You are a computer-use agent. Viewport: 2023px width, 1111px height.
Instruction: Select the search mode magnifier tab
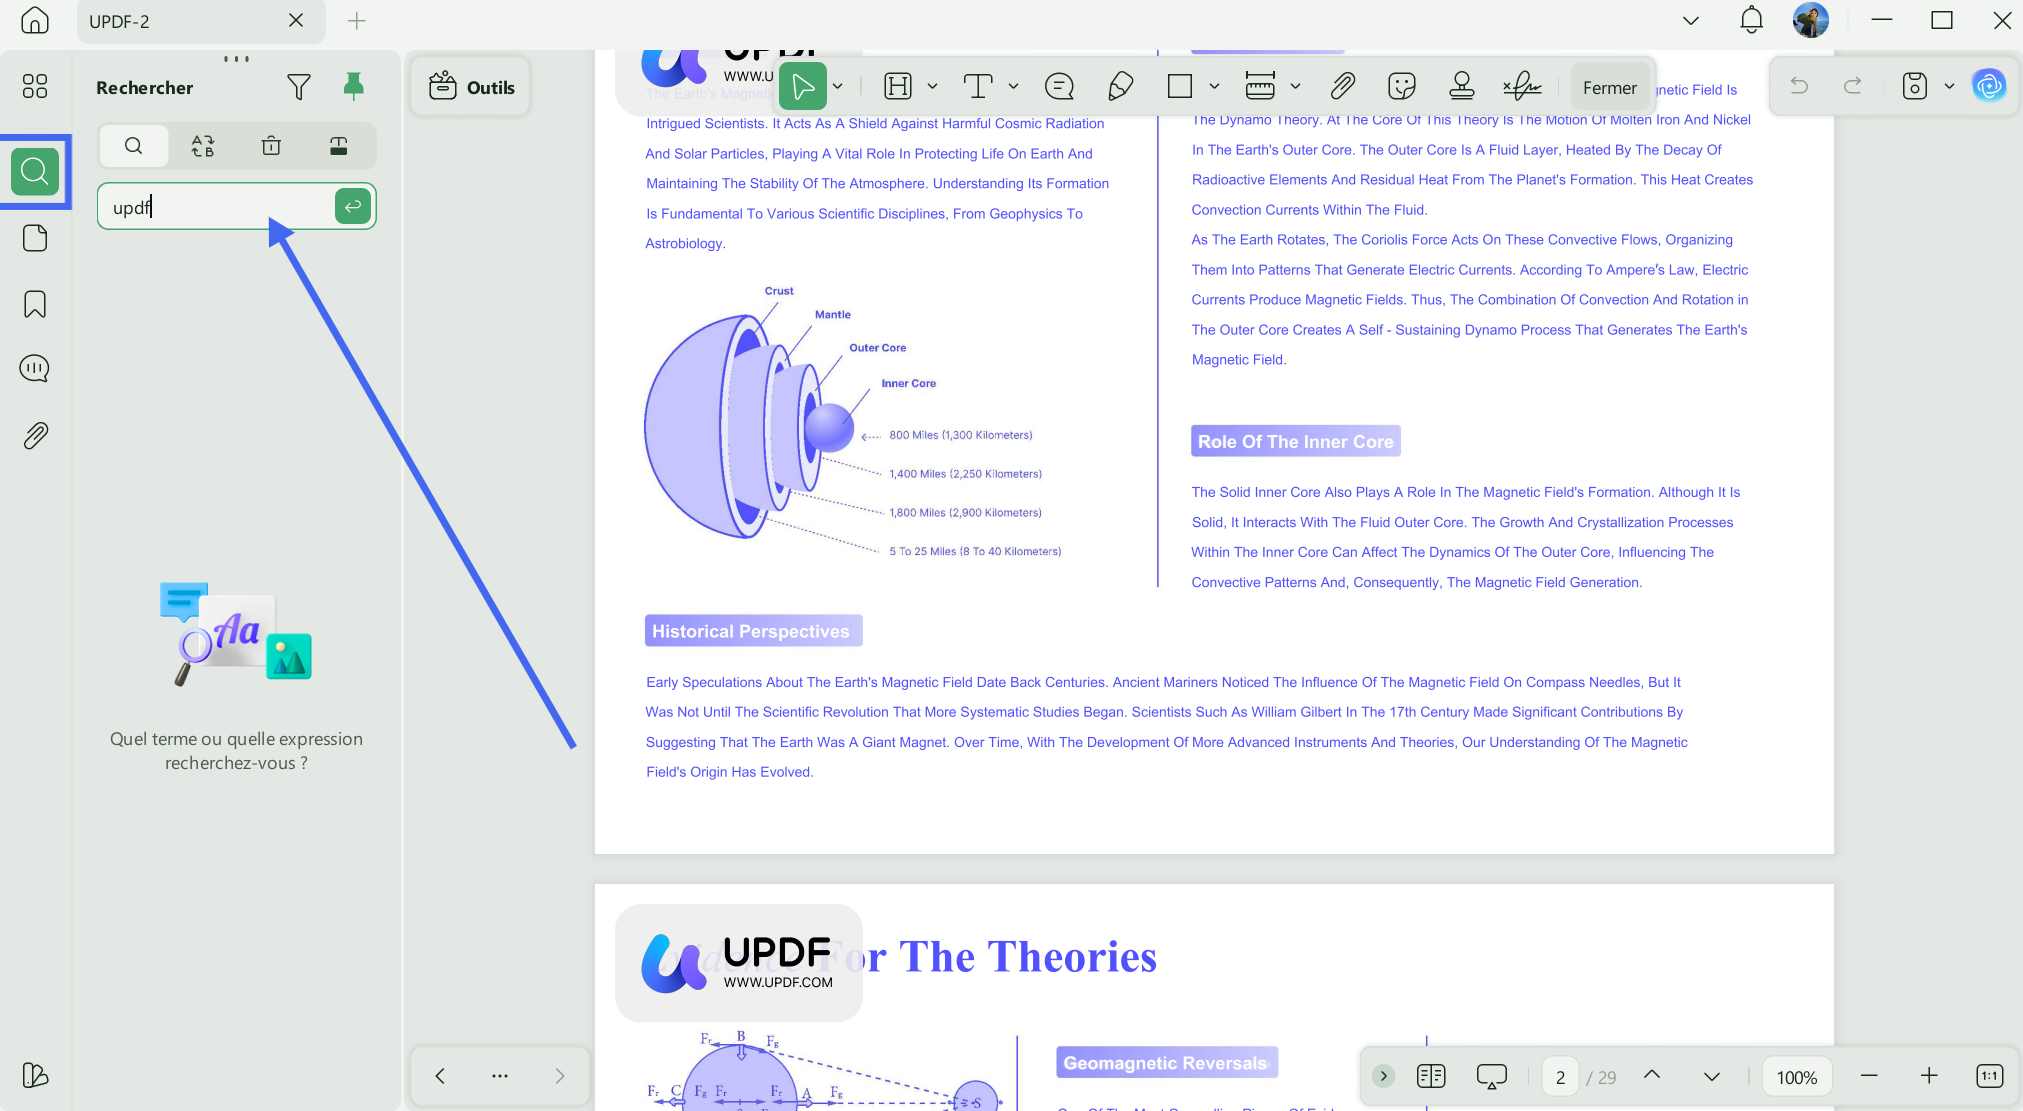pyautogui.click(x=133, y=146)
